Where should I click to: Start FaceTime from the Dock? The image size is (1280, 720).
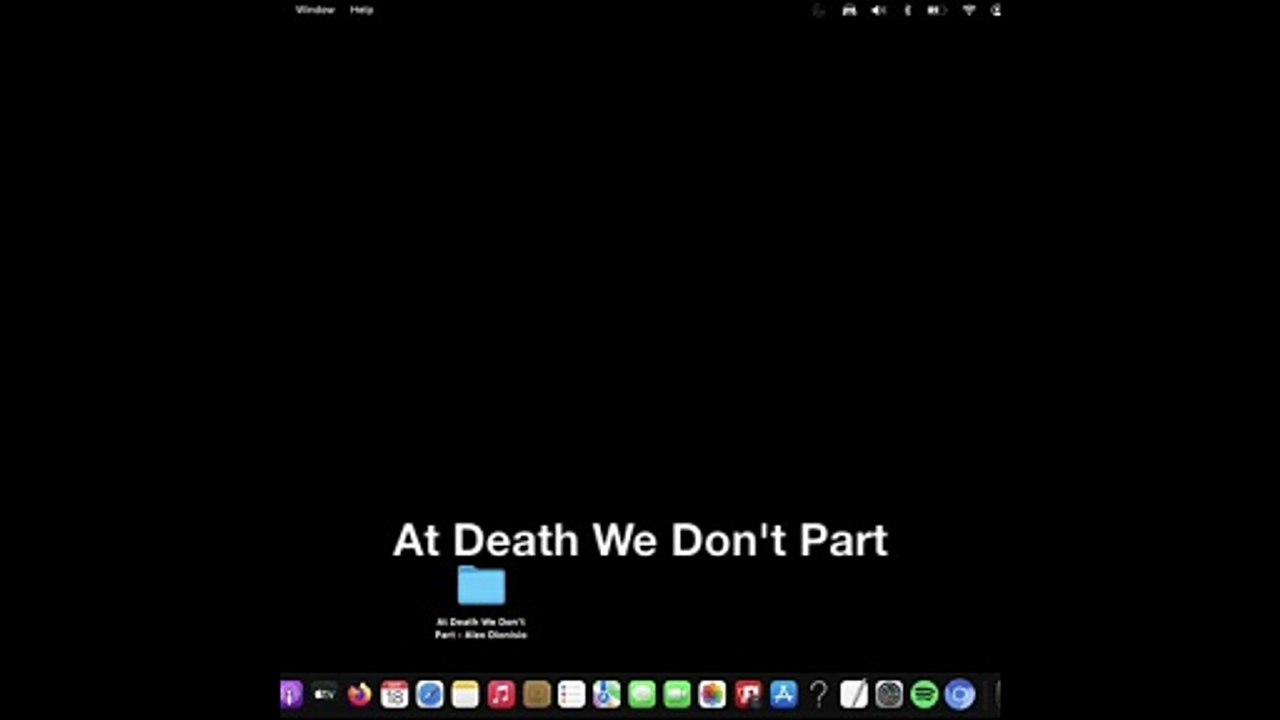tap(677, 694)
